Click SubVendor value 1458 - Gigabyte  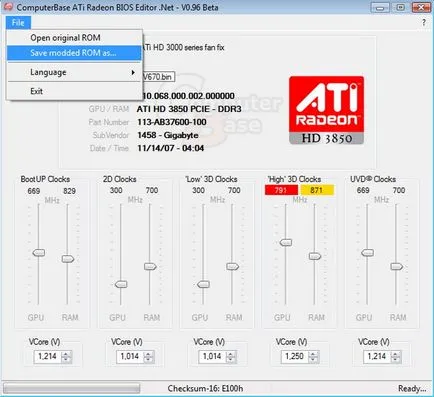[x=168, y=135]
